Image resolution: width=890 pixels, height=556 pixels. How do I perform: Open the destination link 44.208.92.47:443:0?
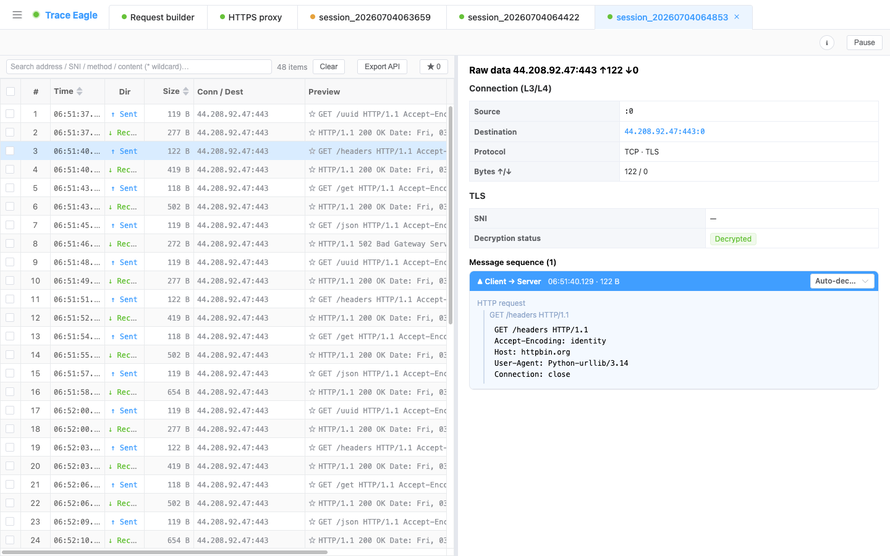pos(664,132)
